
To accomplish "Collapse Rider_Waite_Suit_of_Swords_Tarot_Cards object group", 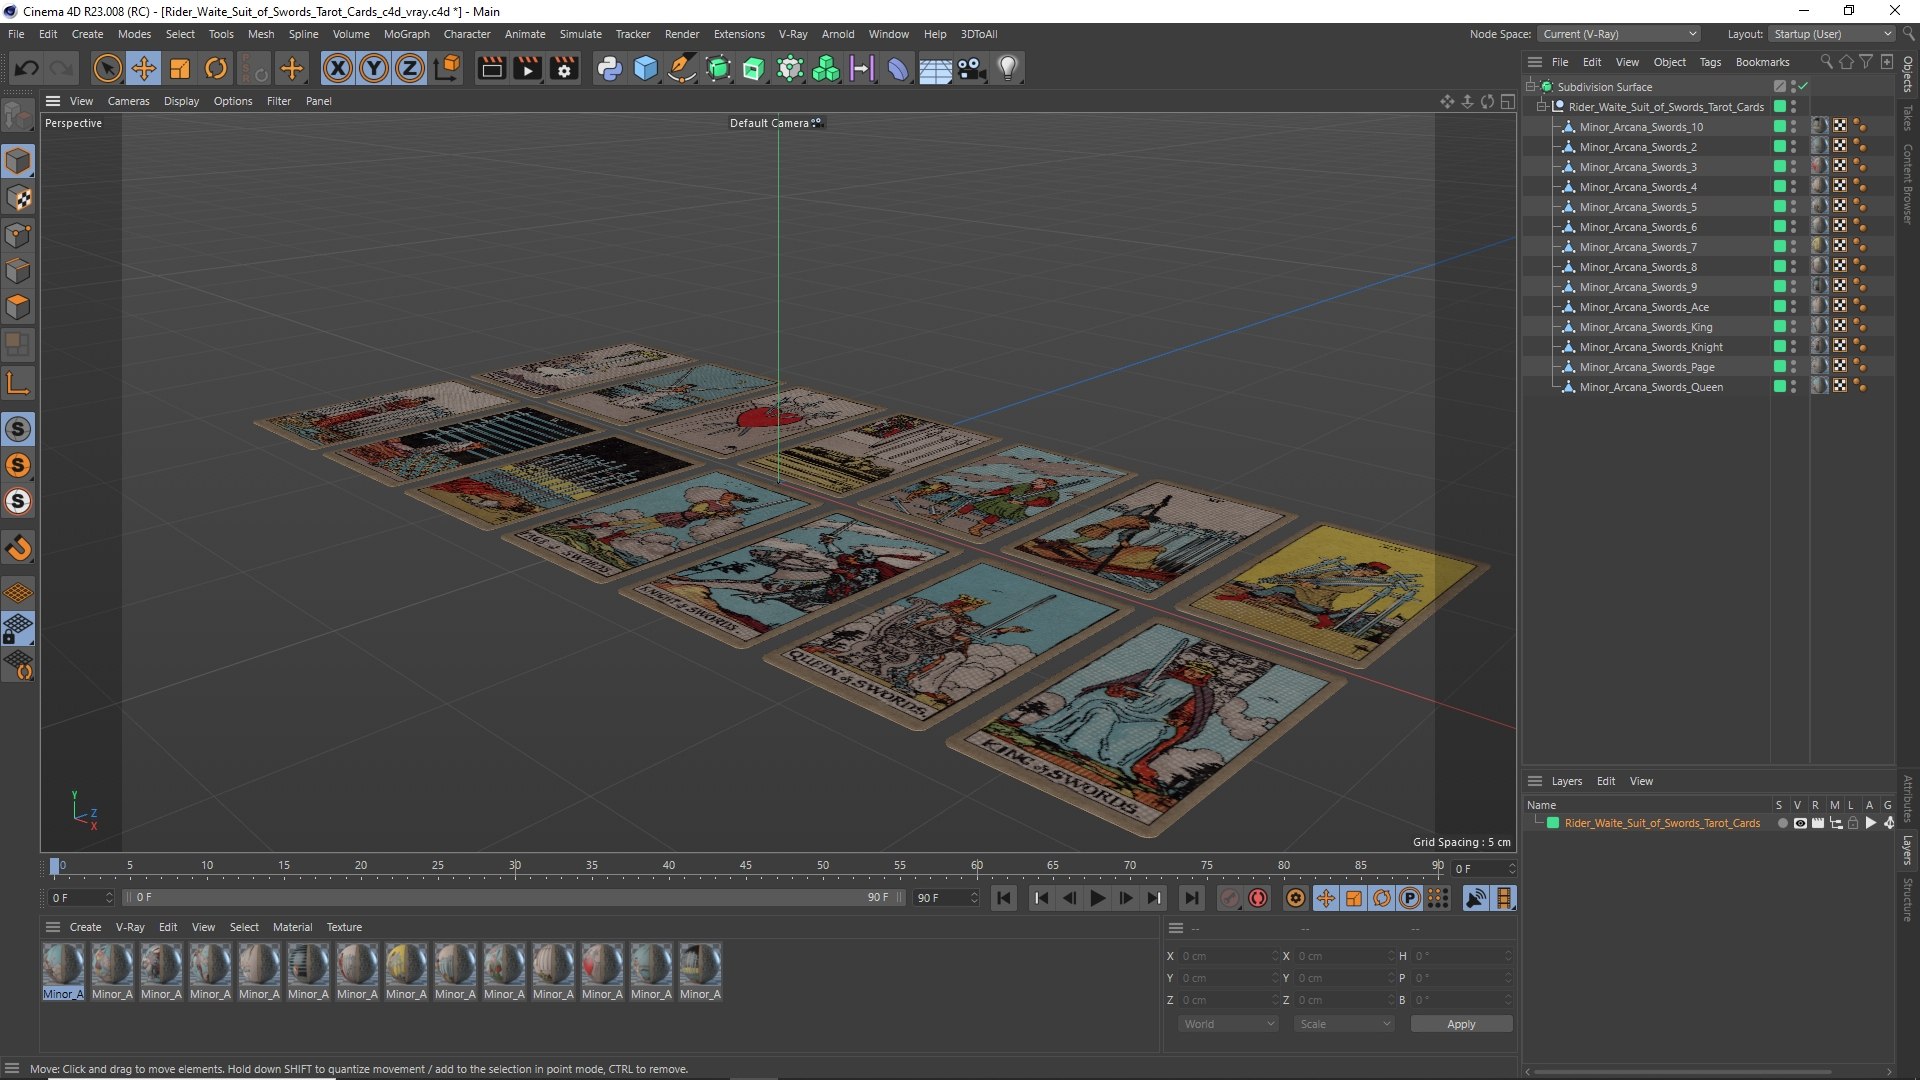I will [x=1541, y=107].
